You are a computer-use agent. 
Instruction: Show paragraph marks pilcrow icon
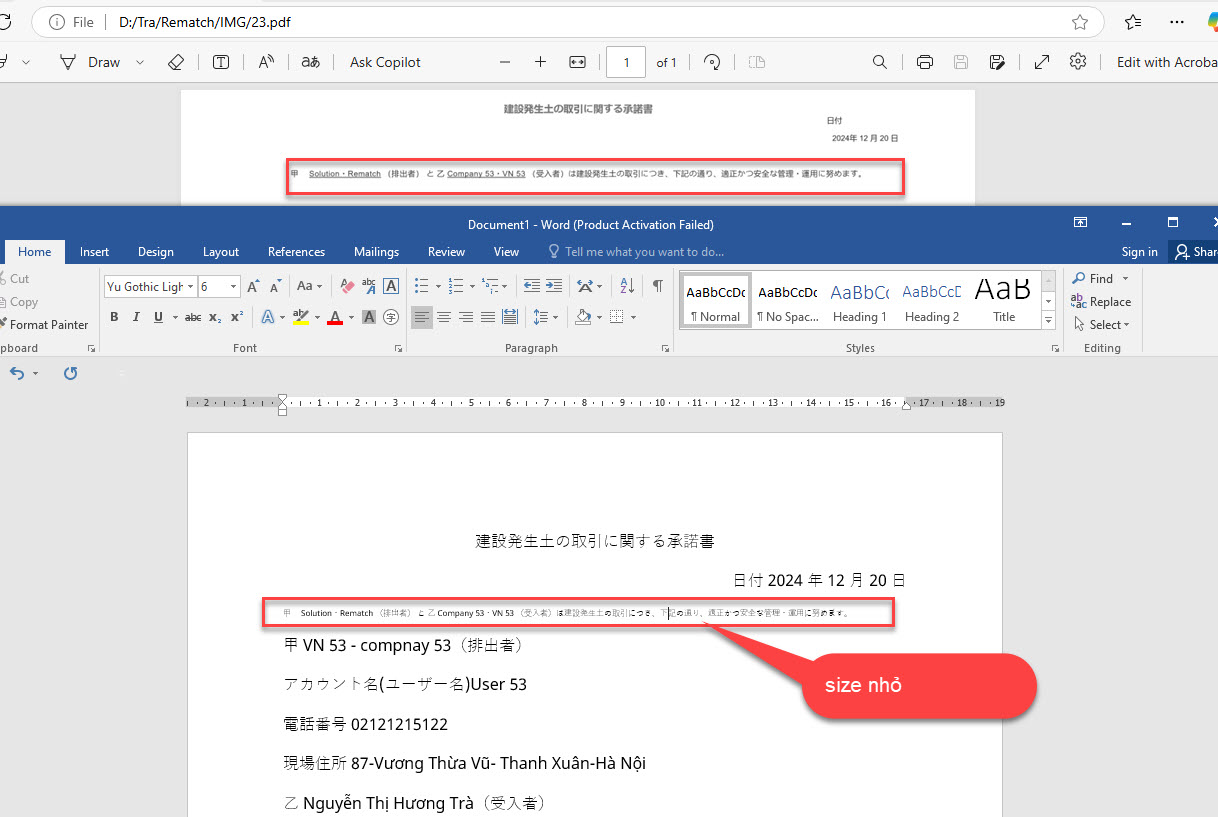(x=657, y=286)
